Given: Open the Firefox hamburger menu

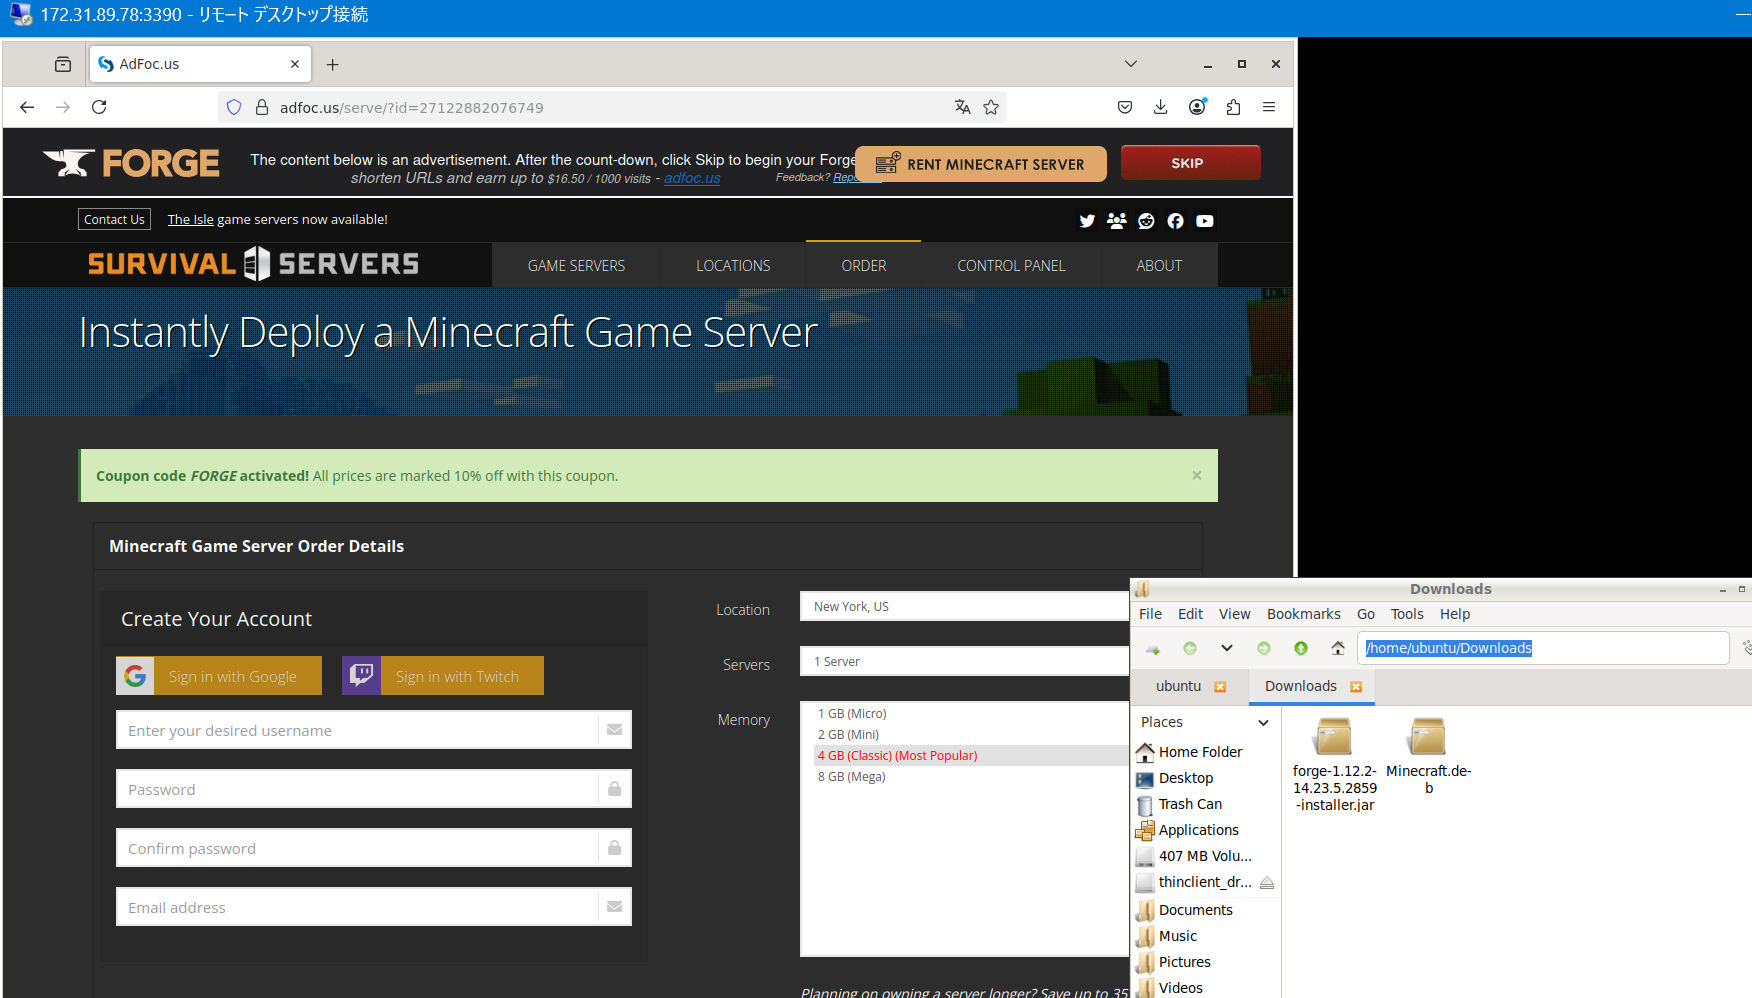Looking at the screenshot, I should click(x=1269, y=107).
